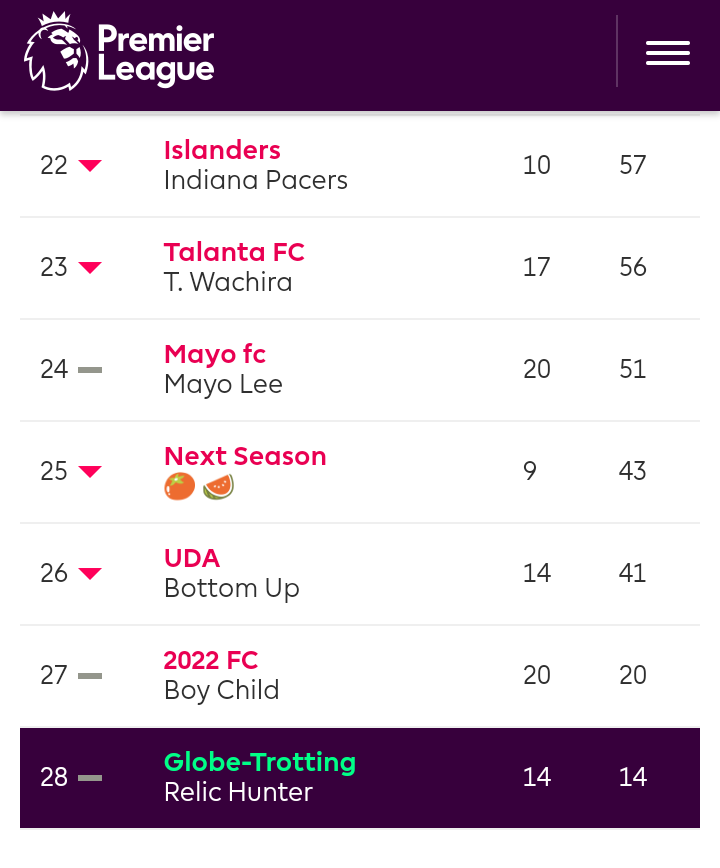Click the red down arrow beside rank 25
720x868 pixels.
tap(90, 472)
